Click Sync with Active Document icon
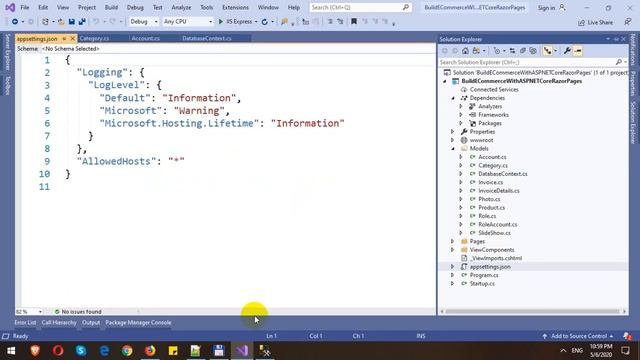Image resolution: width=640 pixels, height=360 pixels. coord(512,51)
